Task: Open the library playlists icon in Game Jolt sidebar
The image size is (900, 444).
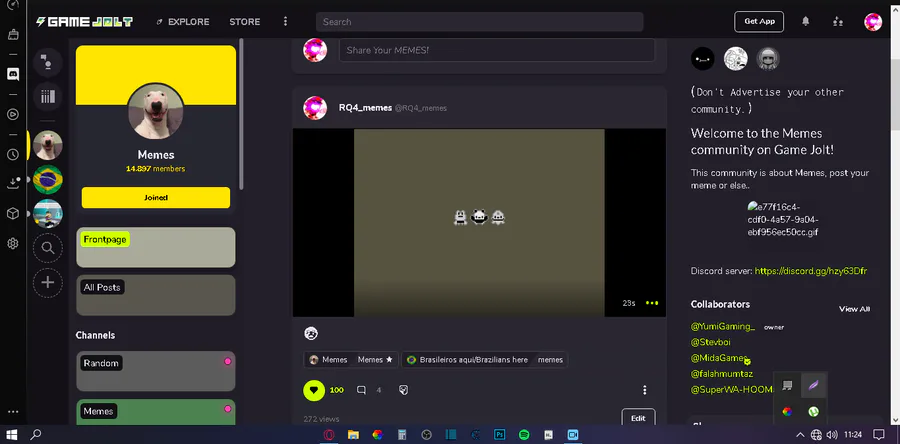Action: 48,96
